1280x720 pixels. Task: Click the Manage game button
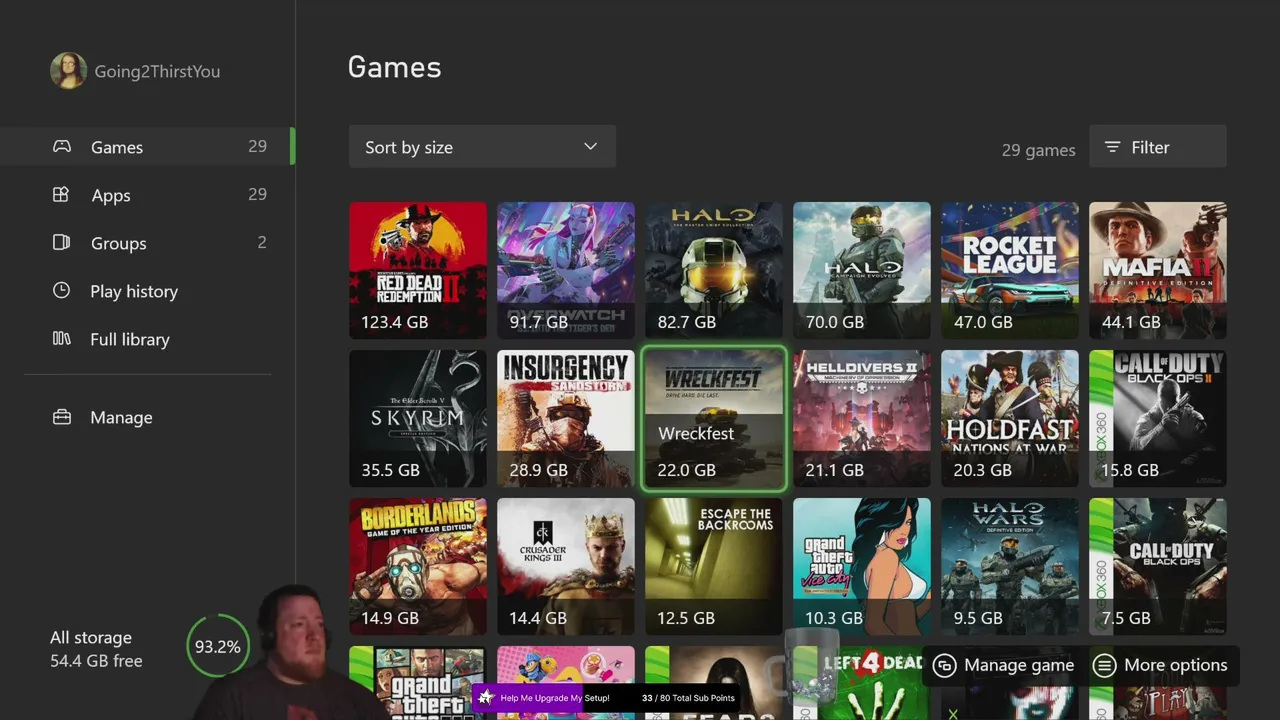coord(1004,665)
